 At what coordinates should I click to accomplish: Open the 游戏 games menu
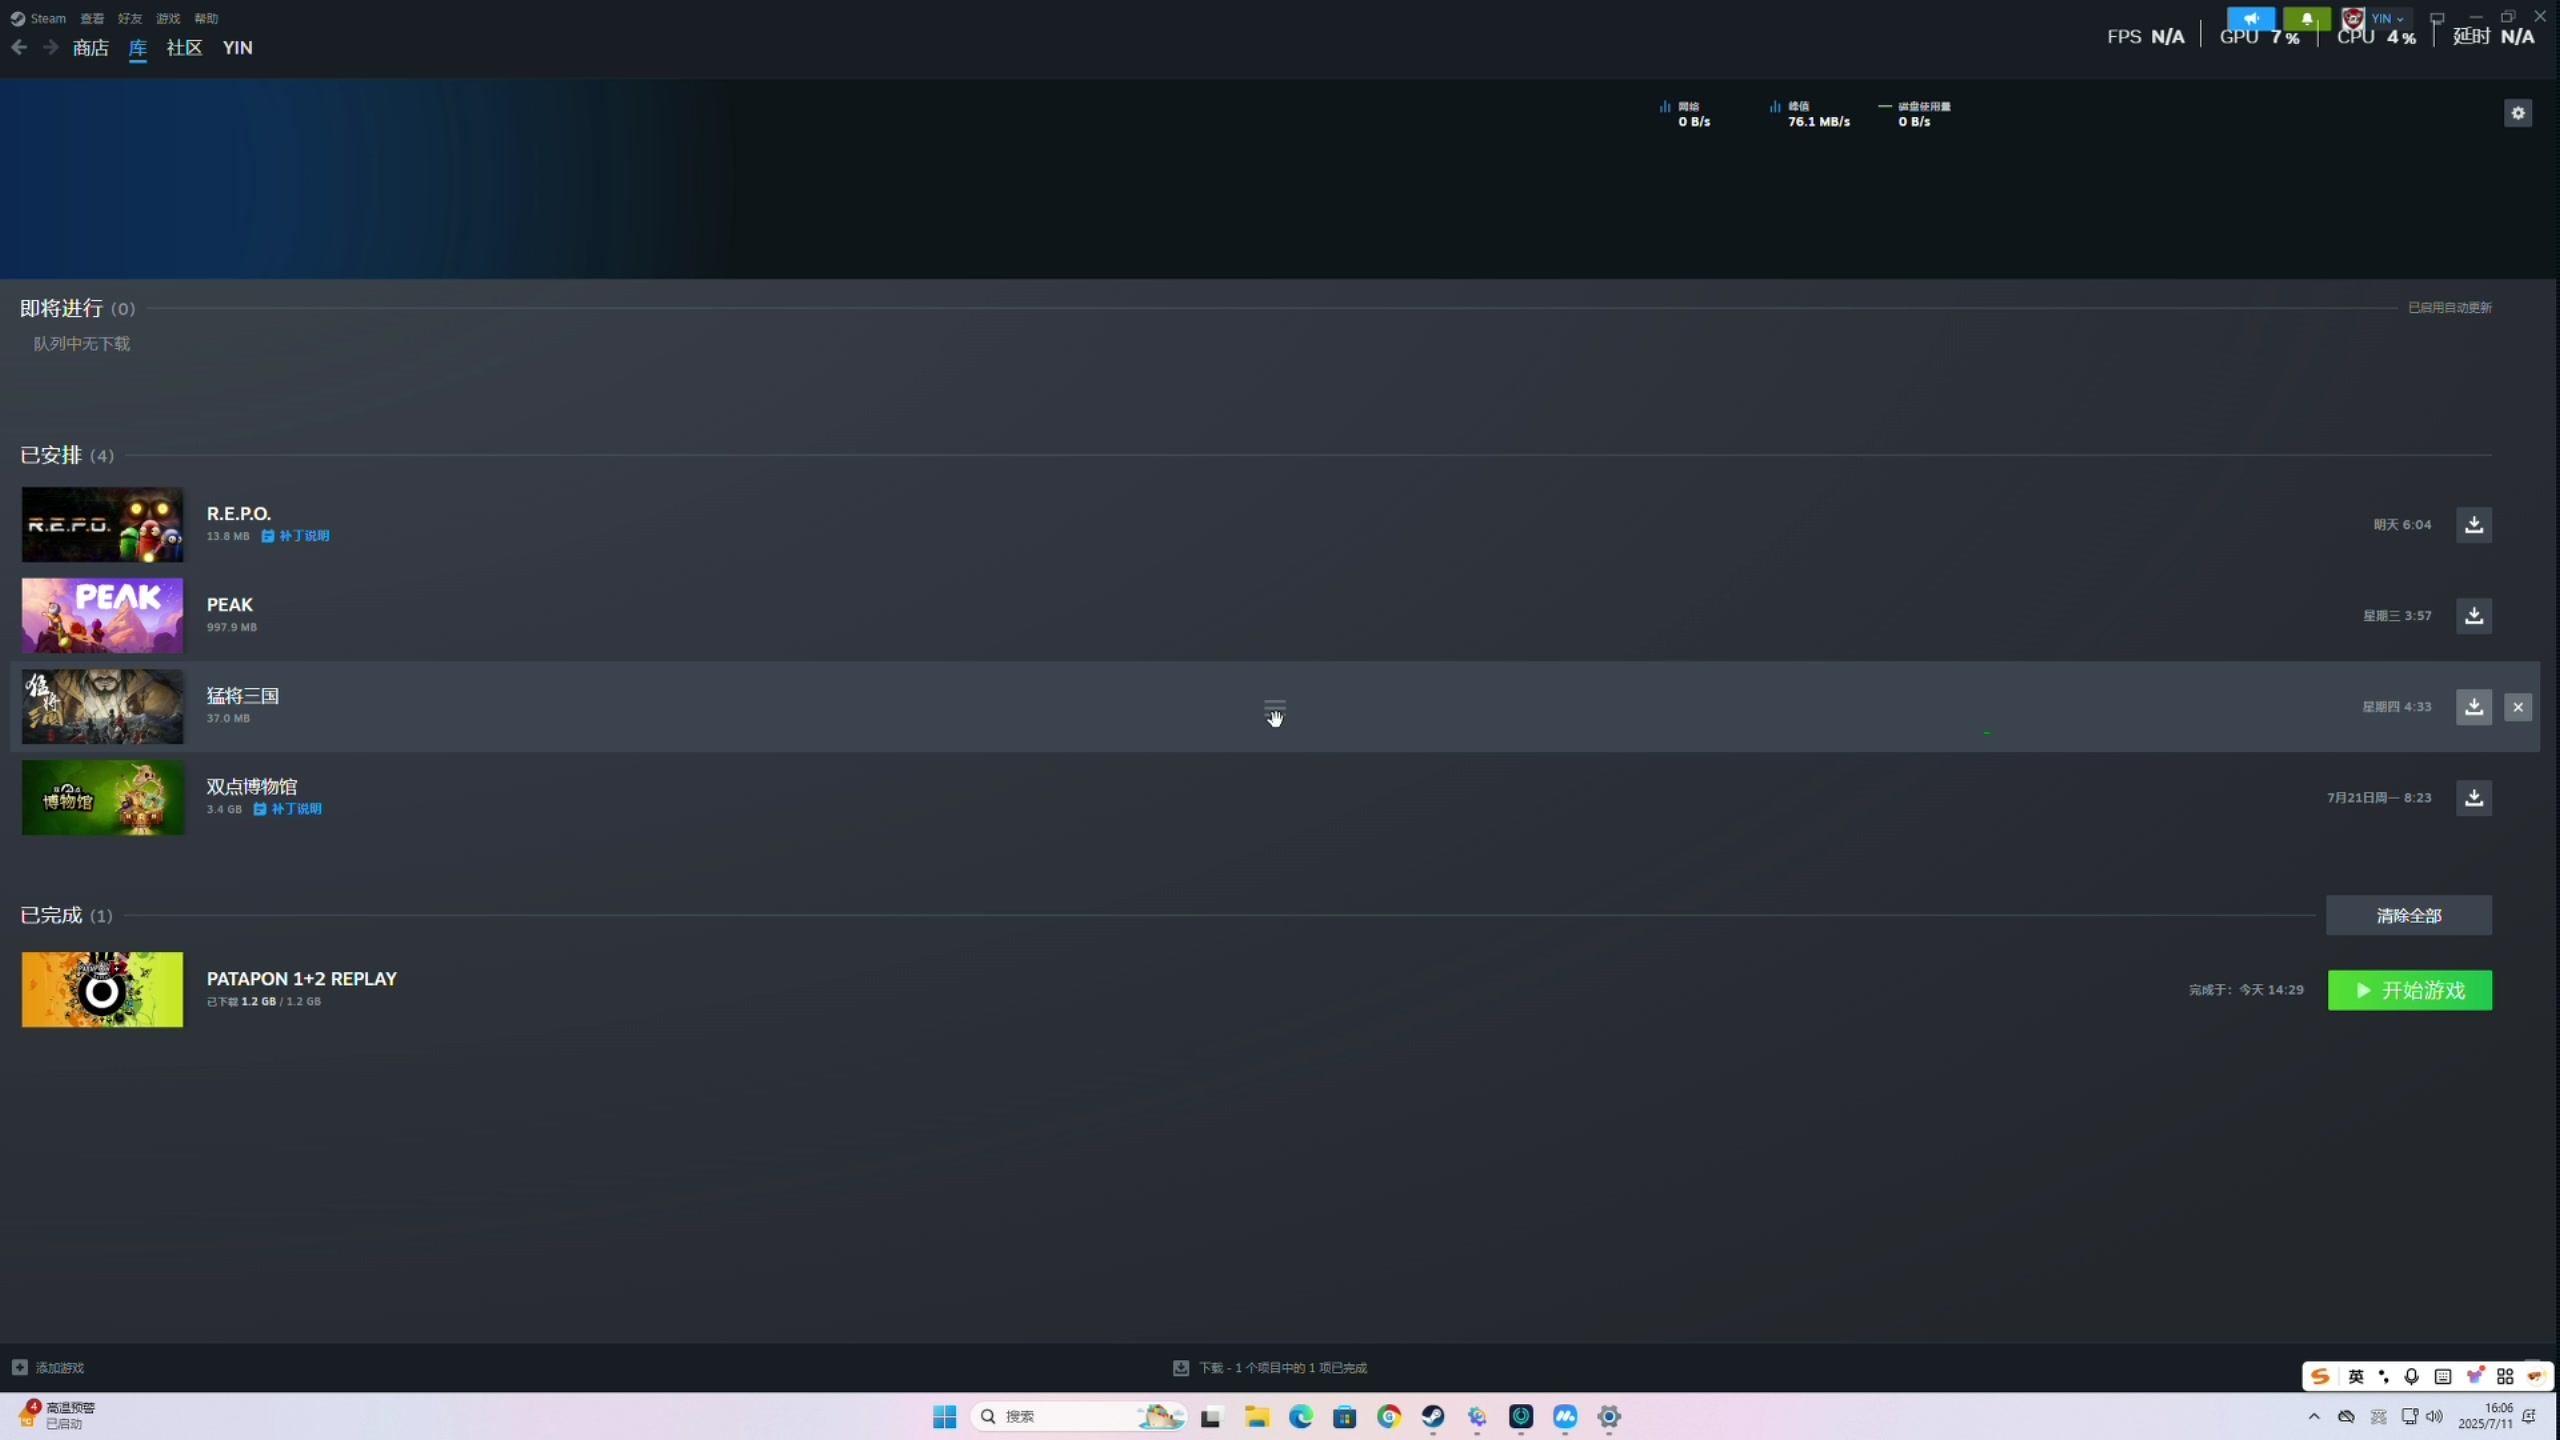(168, 18)
